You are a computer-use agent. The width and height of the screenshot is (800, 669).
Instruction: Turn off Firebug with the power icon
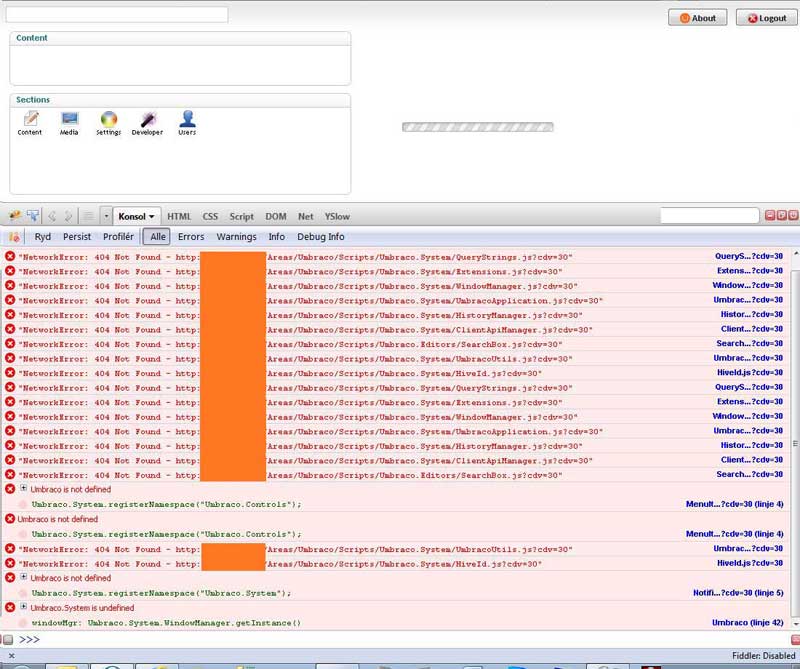coord(793,216)
